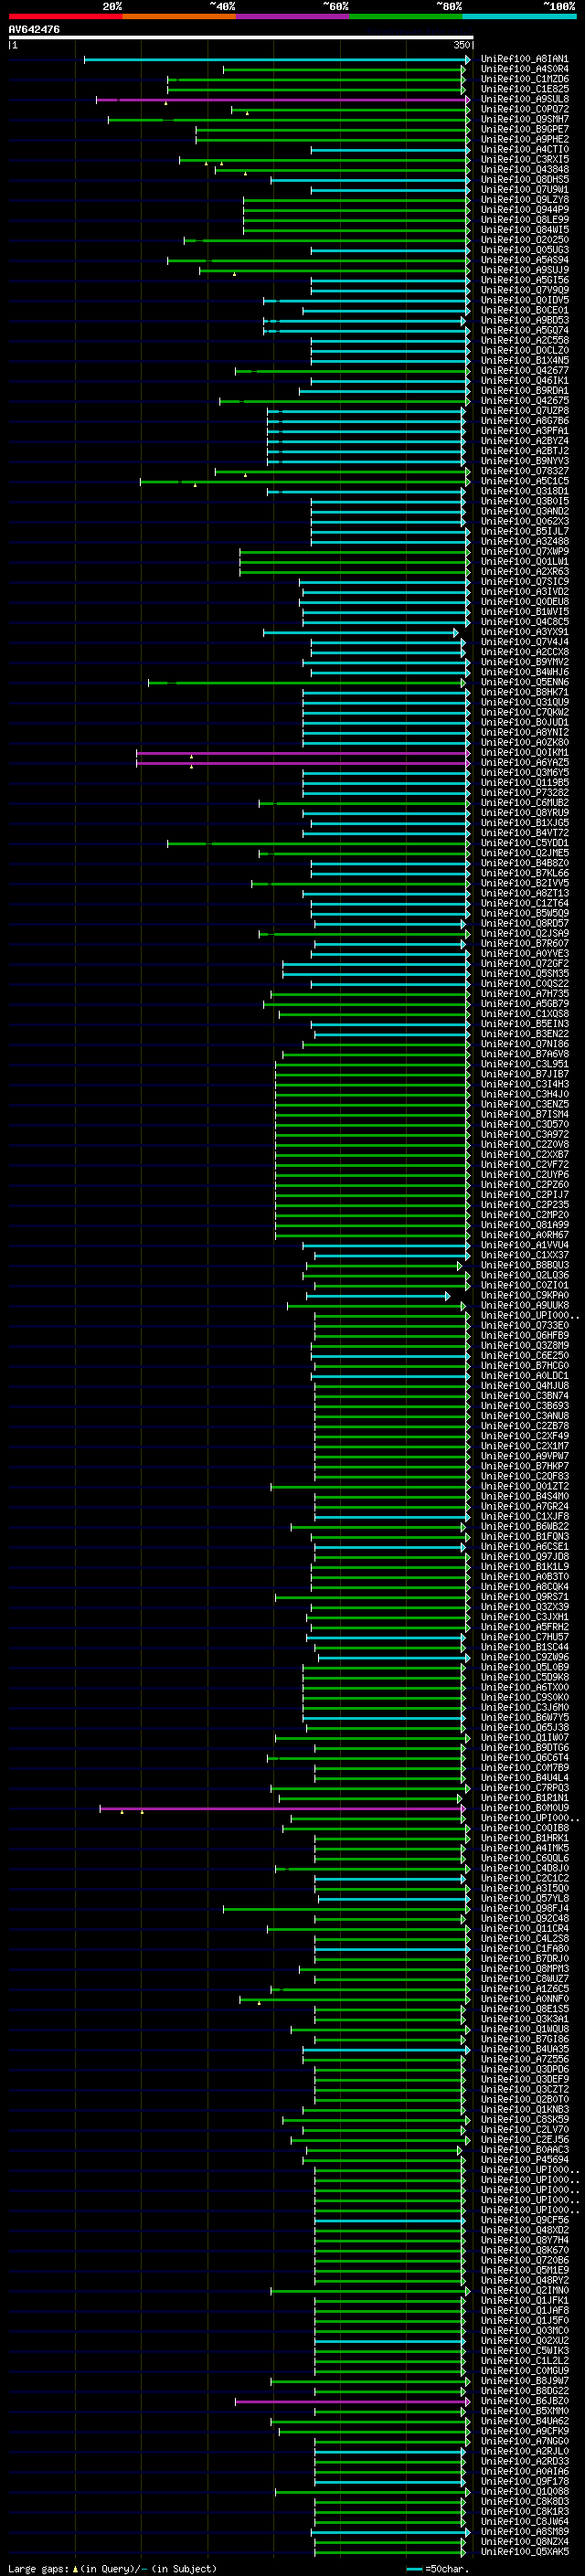Select UniRef100_A8SM89 entry
The height and width of the screenshot is (2576, 585).
524,2532
